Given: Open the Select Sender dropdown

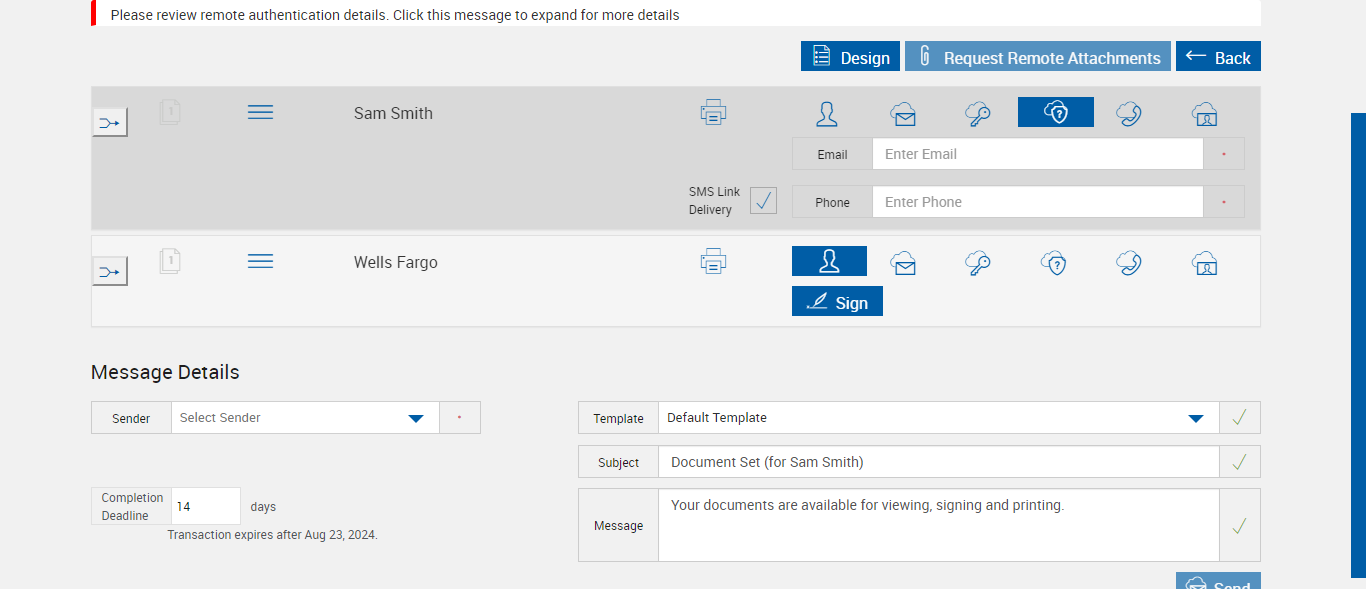Looking at the screenshot, I should [x=416, y=418].
